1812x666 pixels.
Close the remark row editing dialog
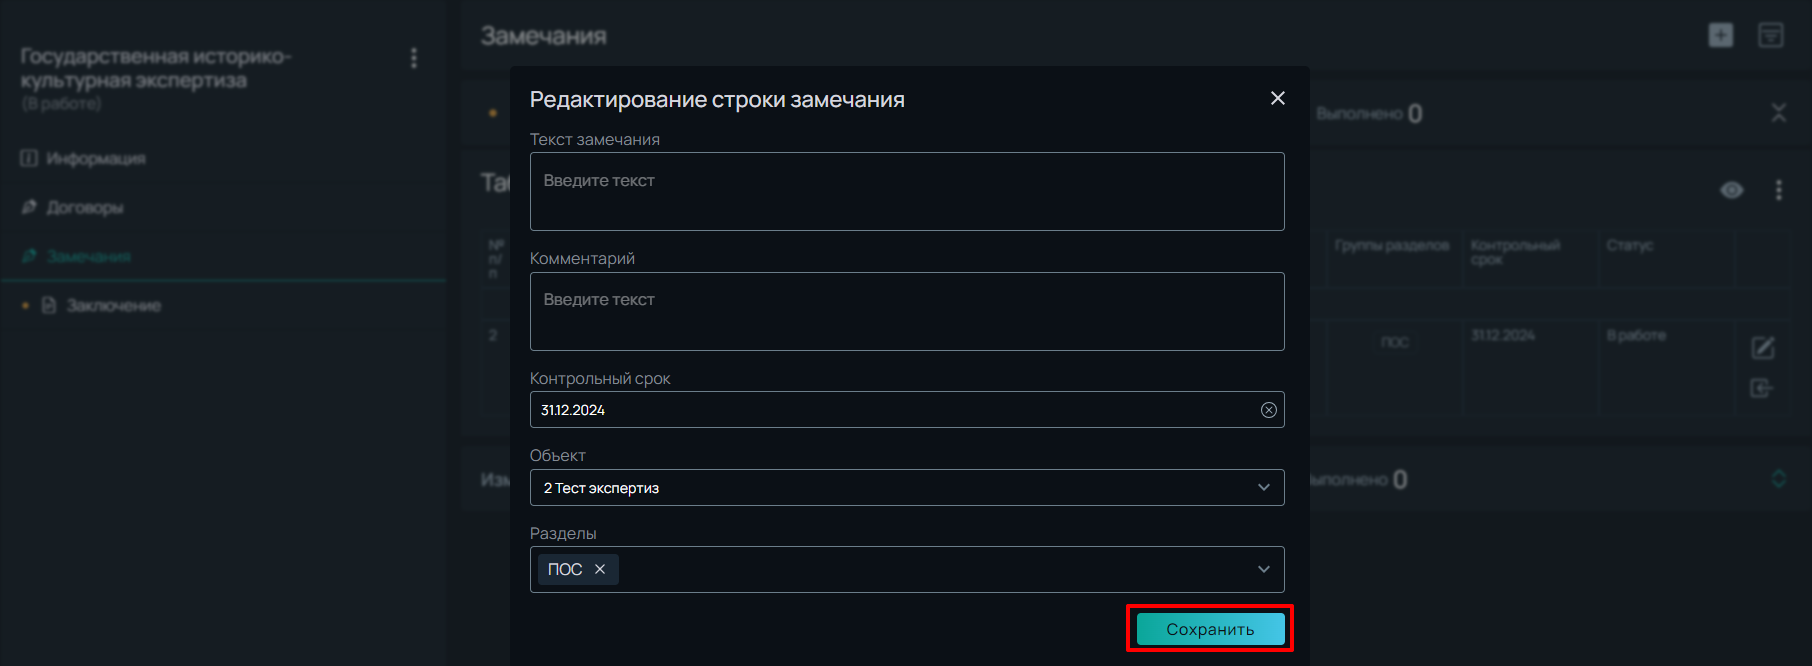[x=1277, y=98]
